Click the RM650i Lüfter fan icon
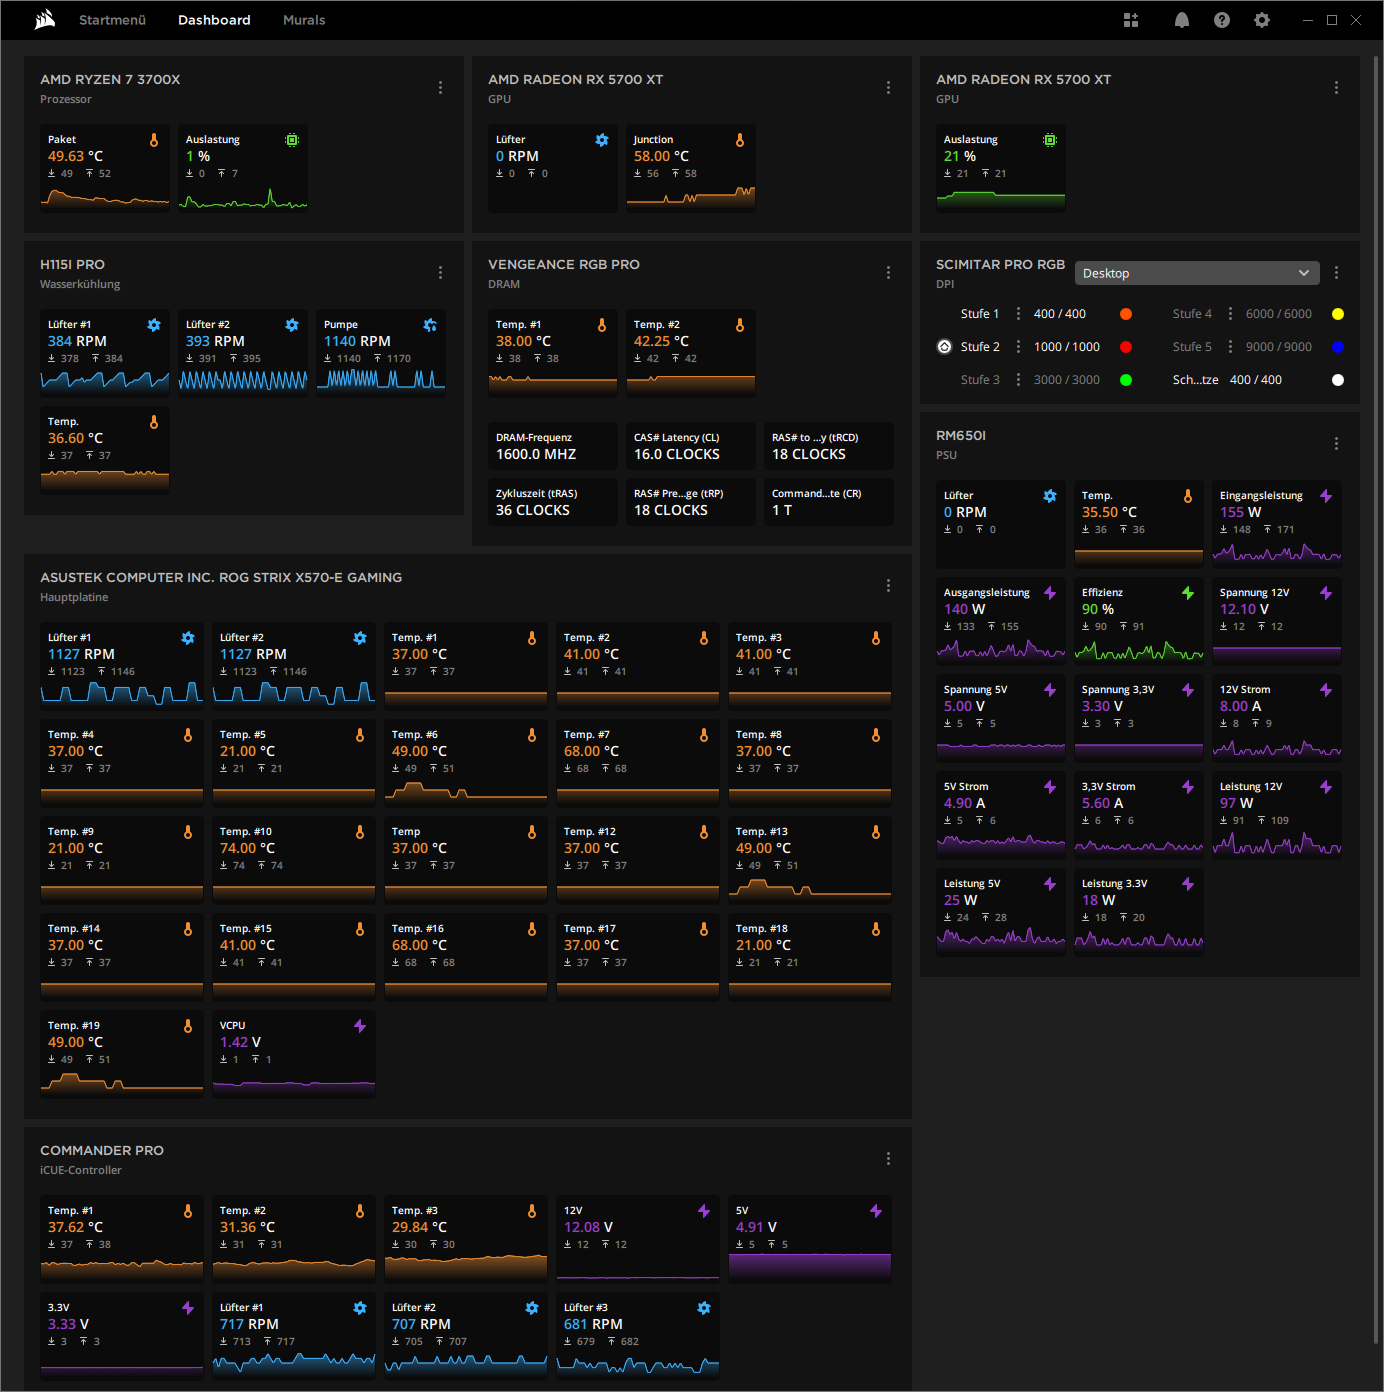 click(1050, 497)
